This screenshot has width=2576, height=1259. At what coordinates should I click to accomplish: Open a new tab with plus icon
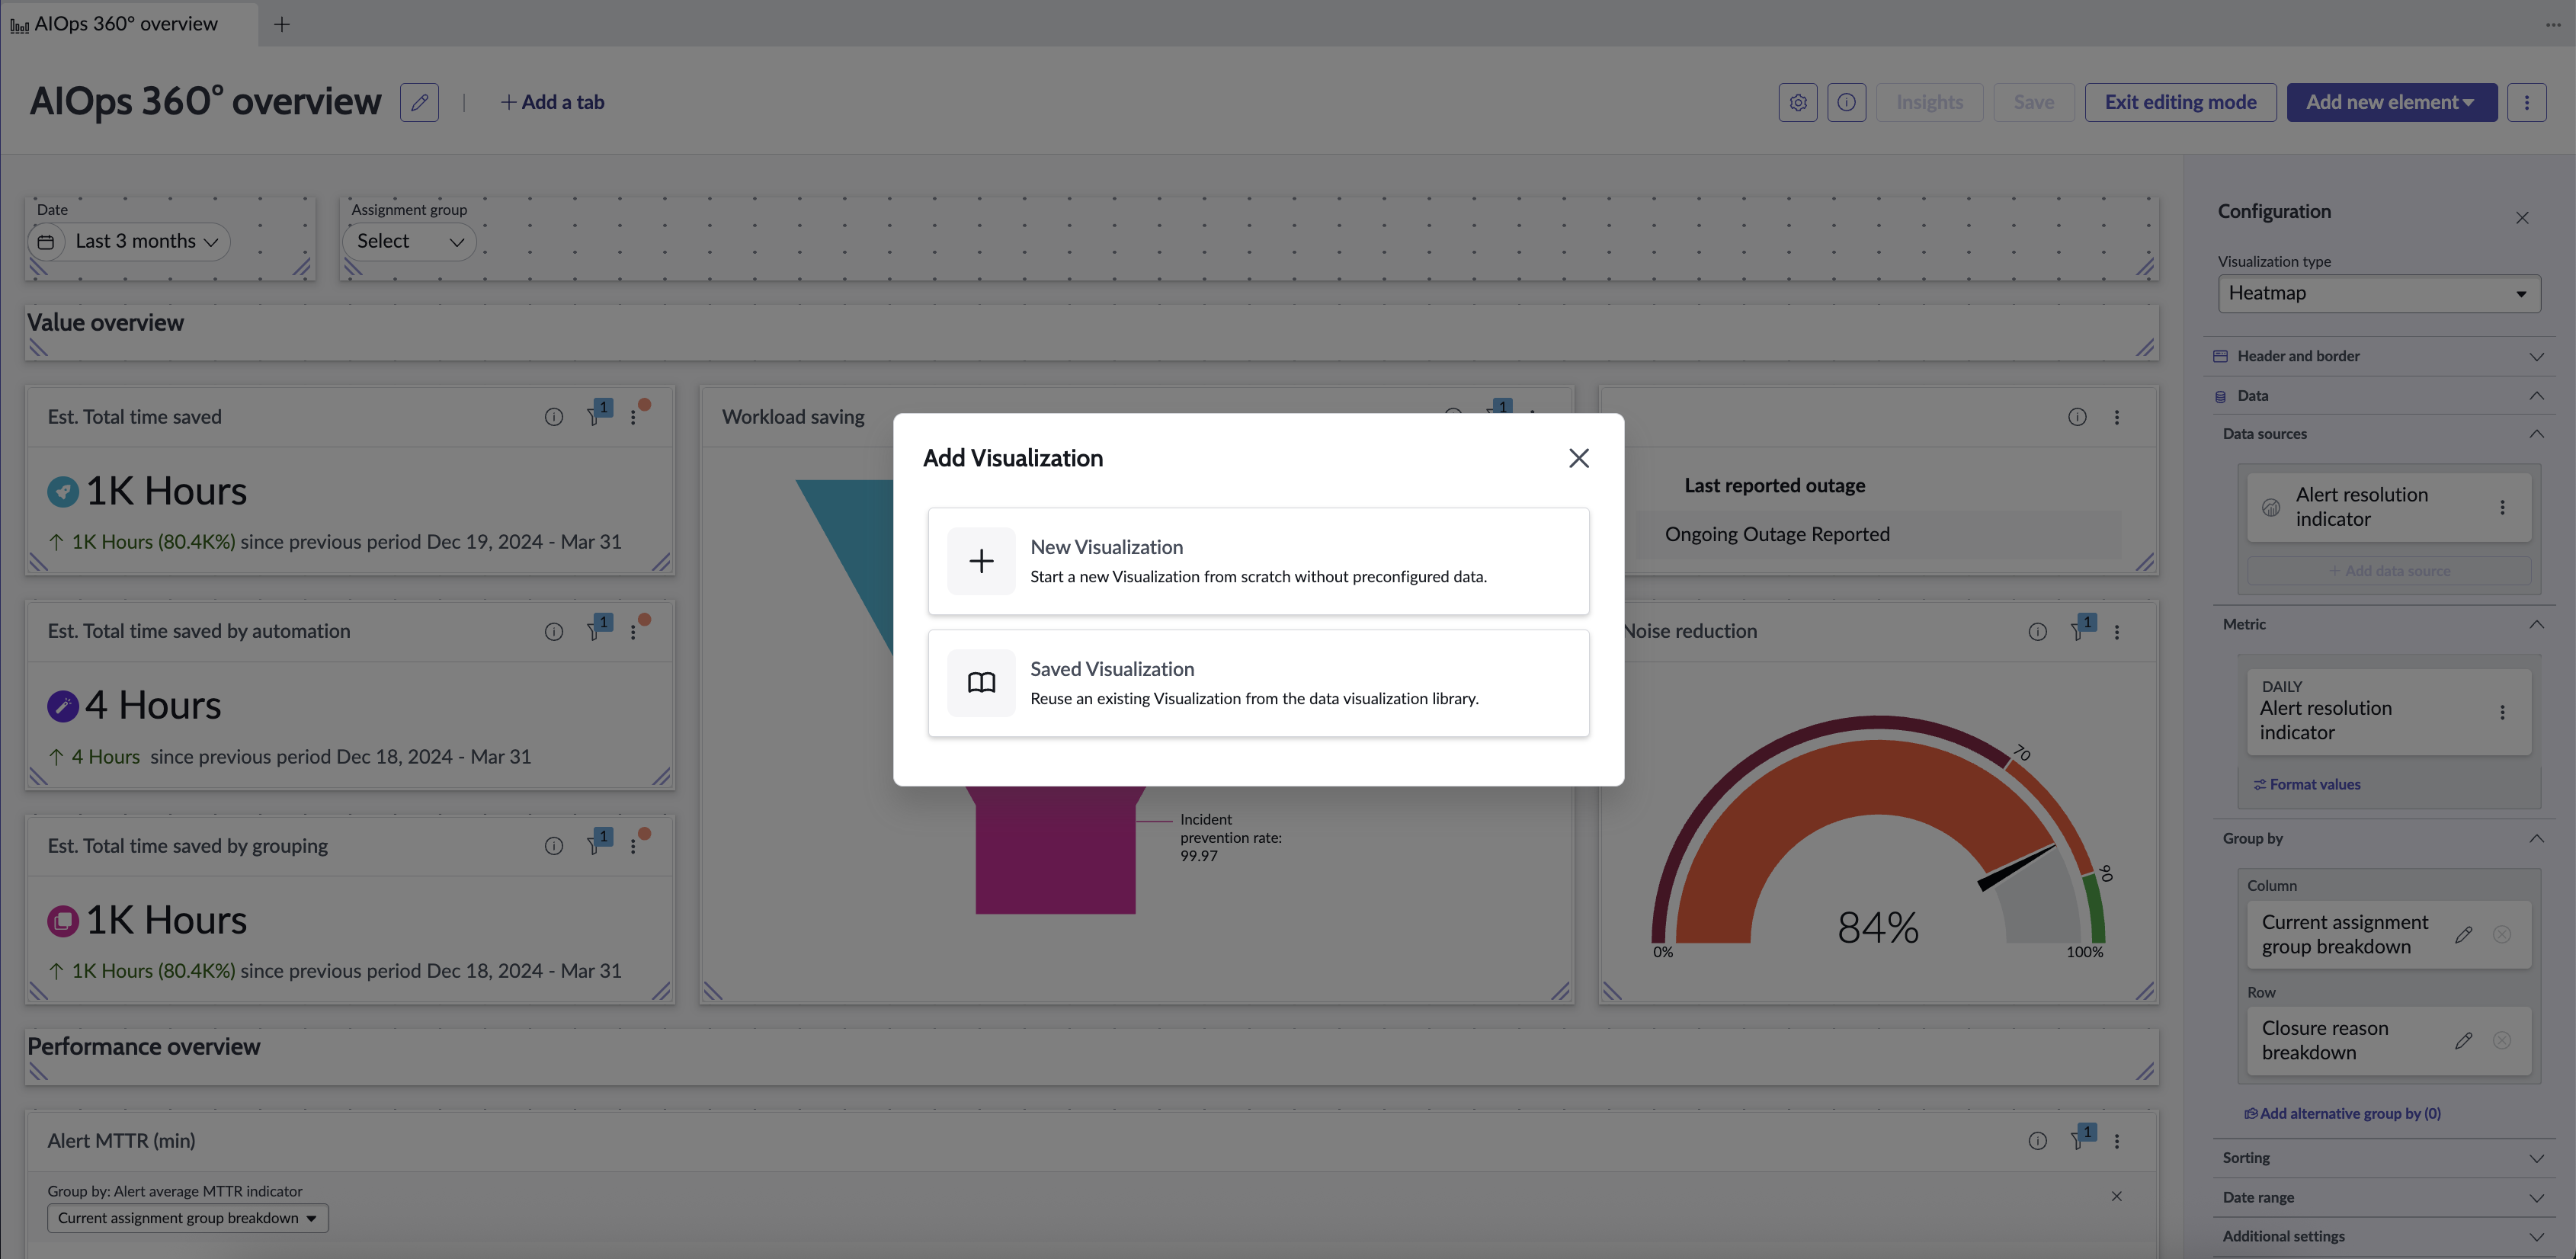282,24
